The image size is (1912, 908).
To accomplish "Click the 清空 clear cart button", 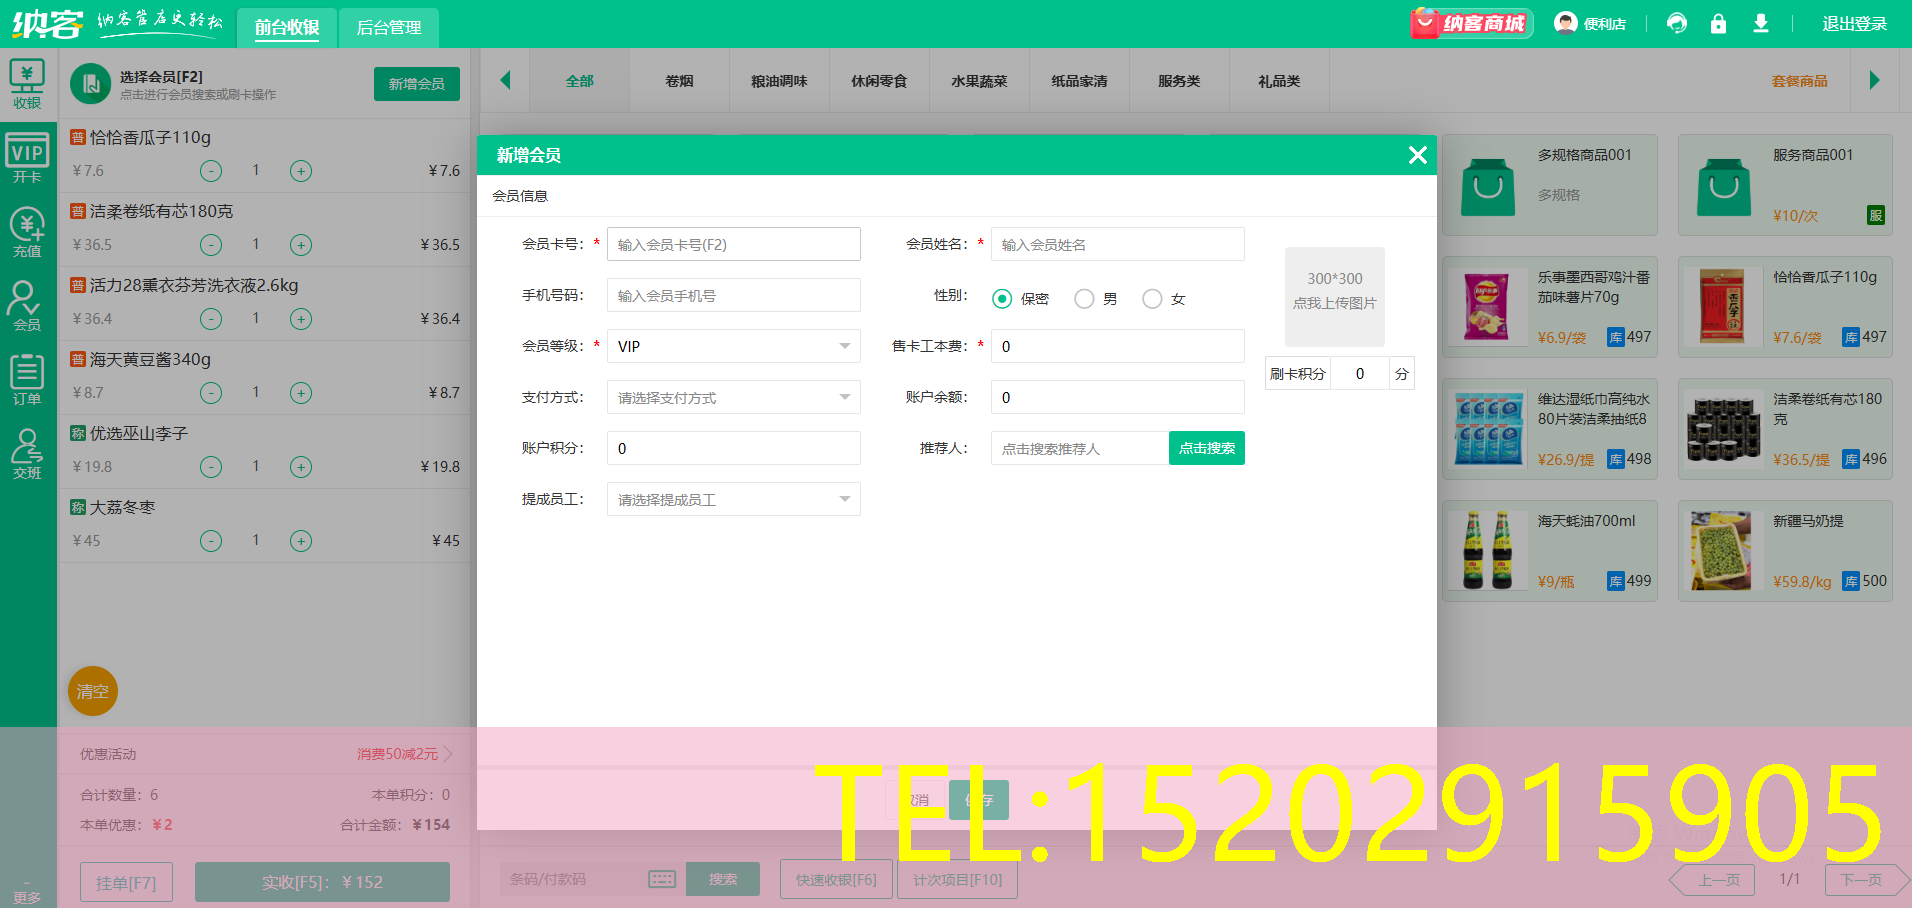I will coord(93,691).
